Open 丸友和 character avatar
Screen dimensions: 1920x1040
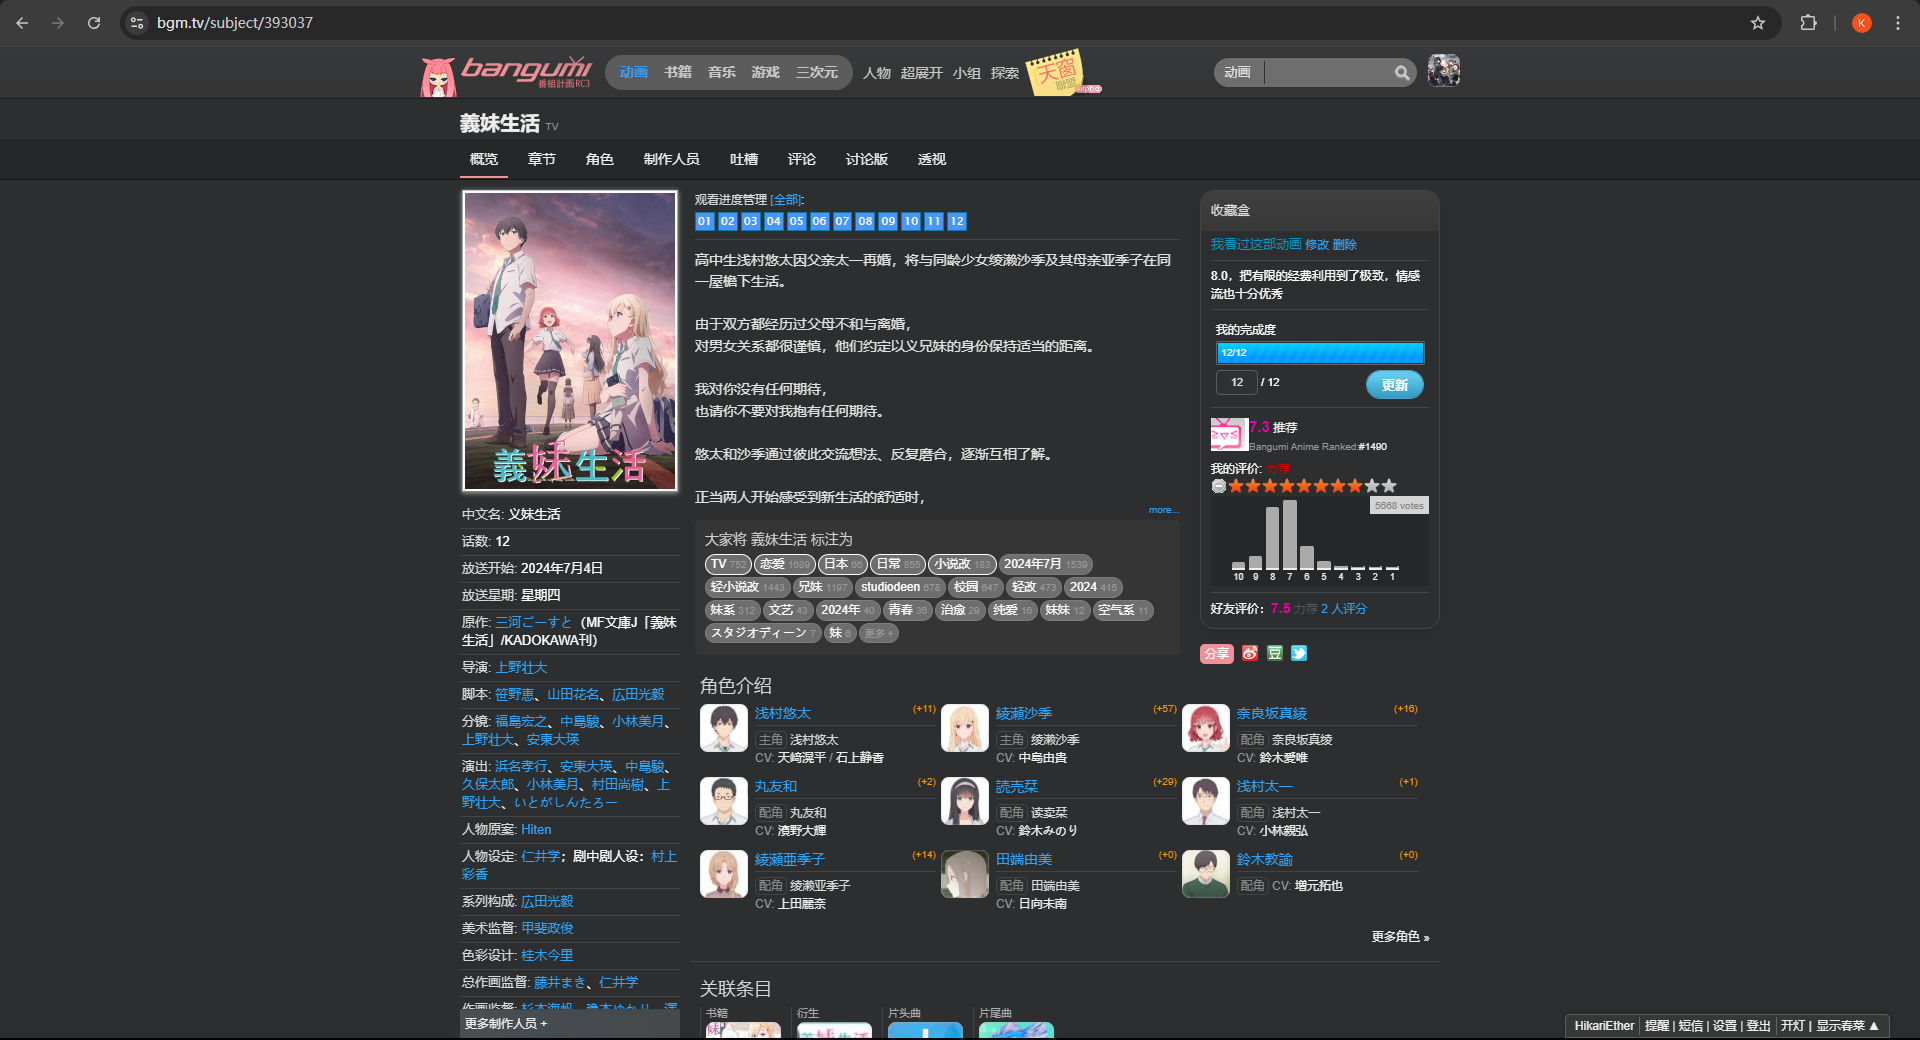pyautogui.click(x=723, y=801)
